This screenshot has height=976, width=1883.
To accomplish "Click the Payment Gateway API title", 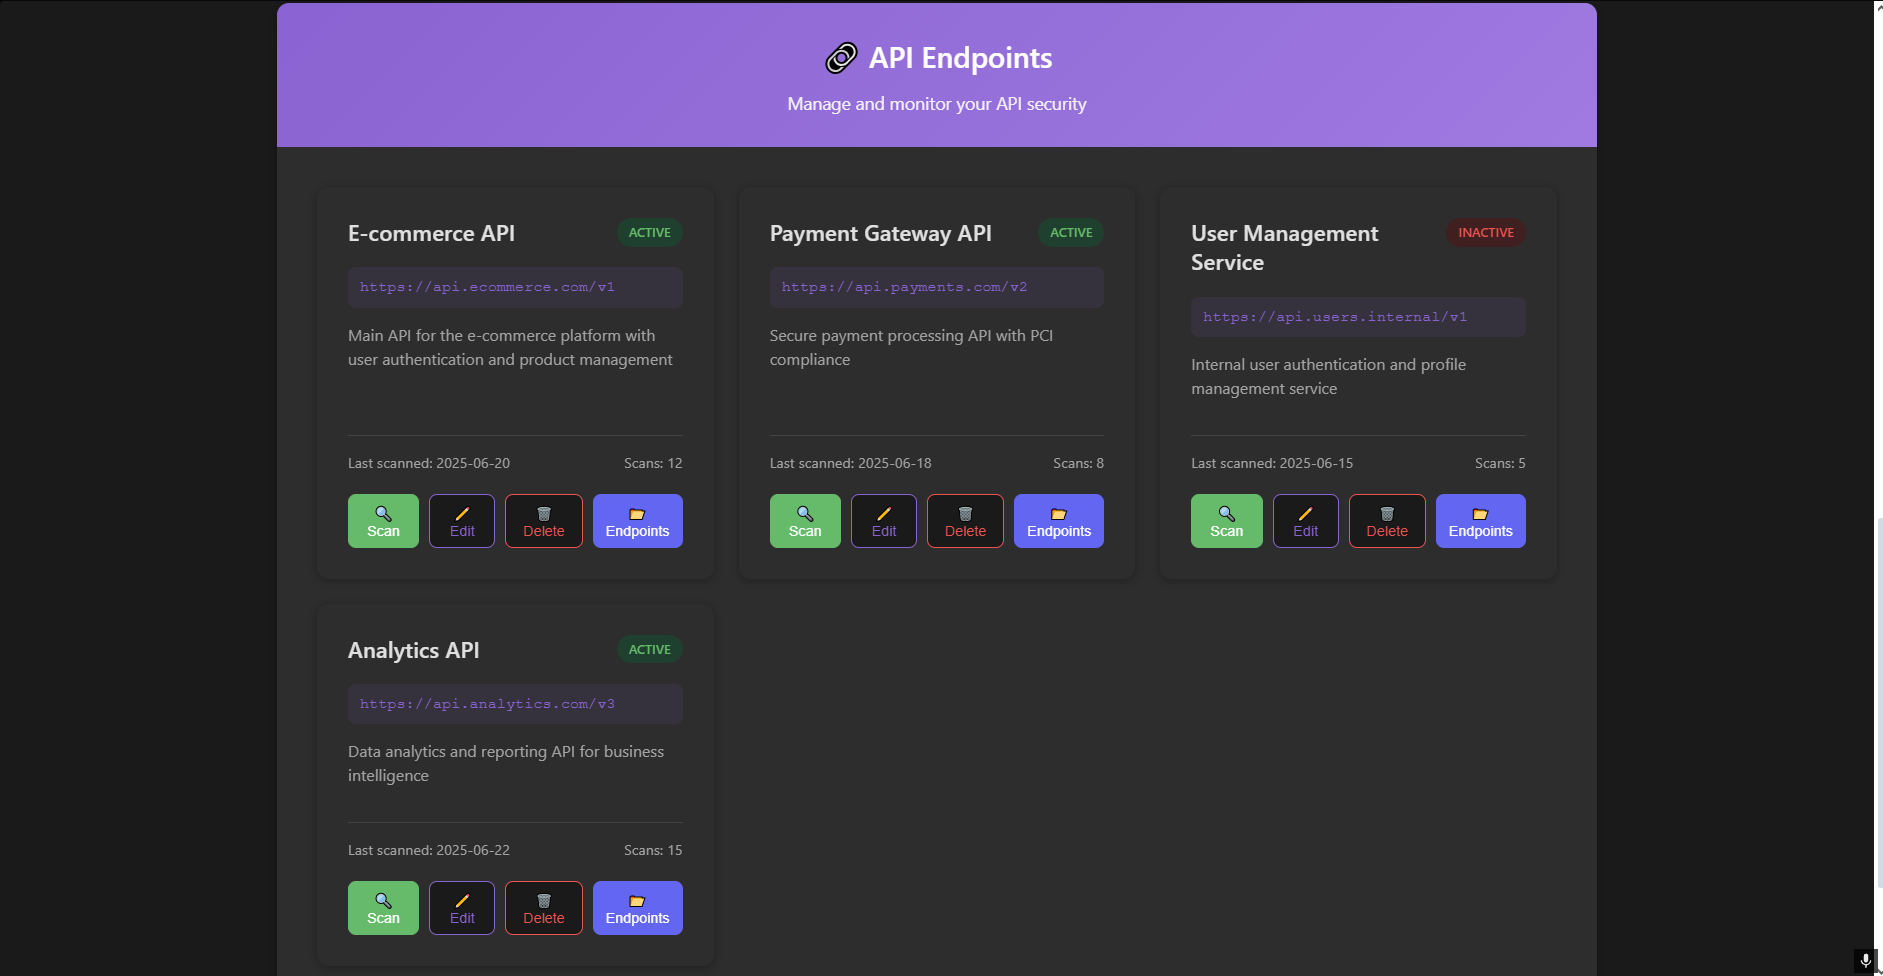I will tap(880, 233).
